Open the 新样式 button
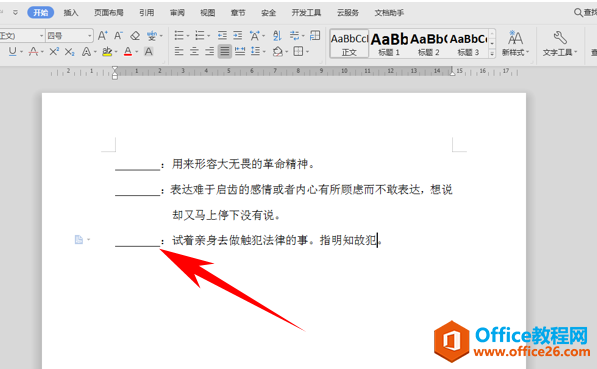Image resolution: width=597 pixels, height=369 pixels. click(x=515, y=43)
